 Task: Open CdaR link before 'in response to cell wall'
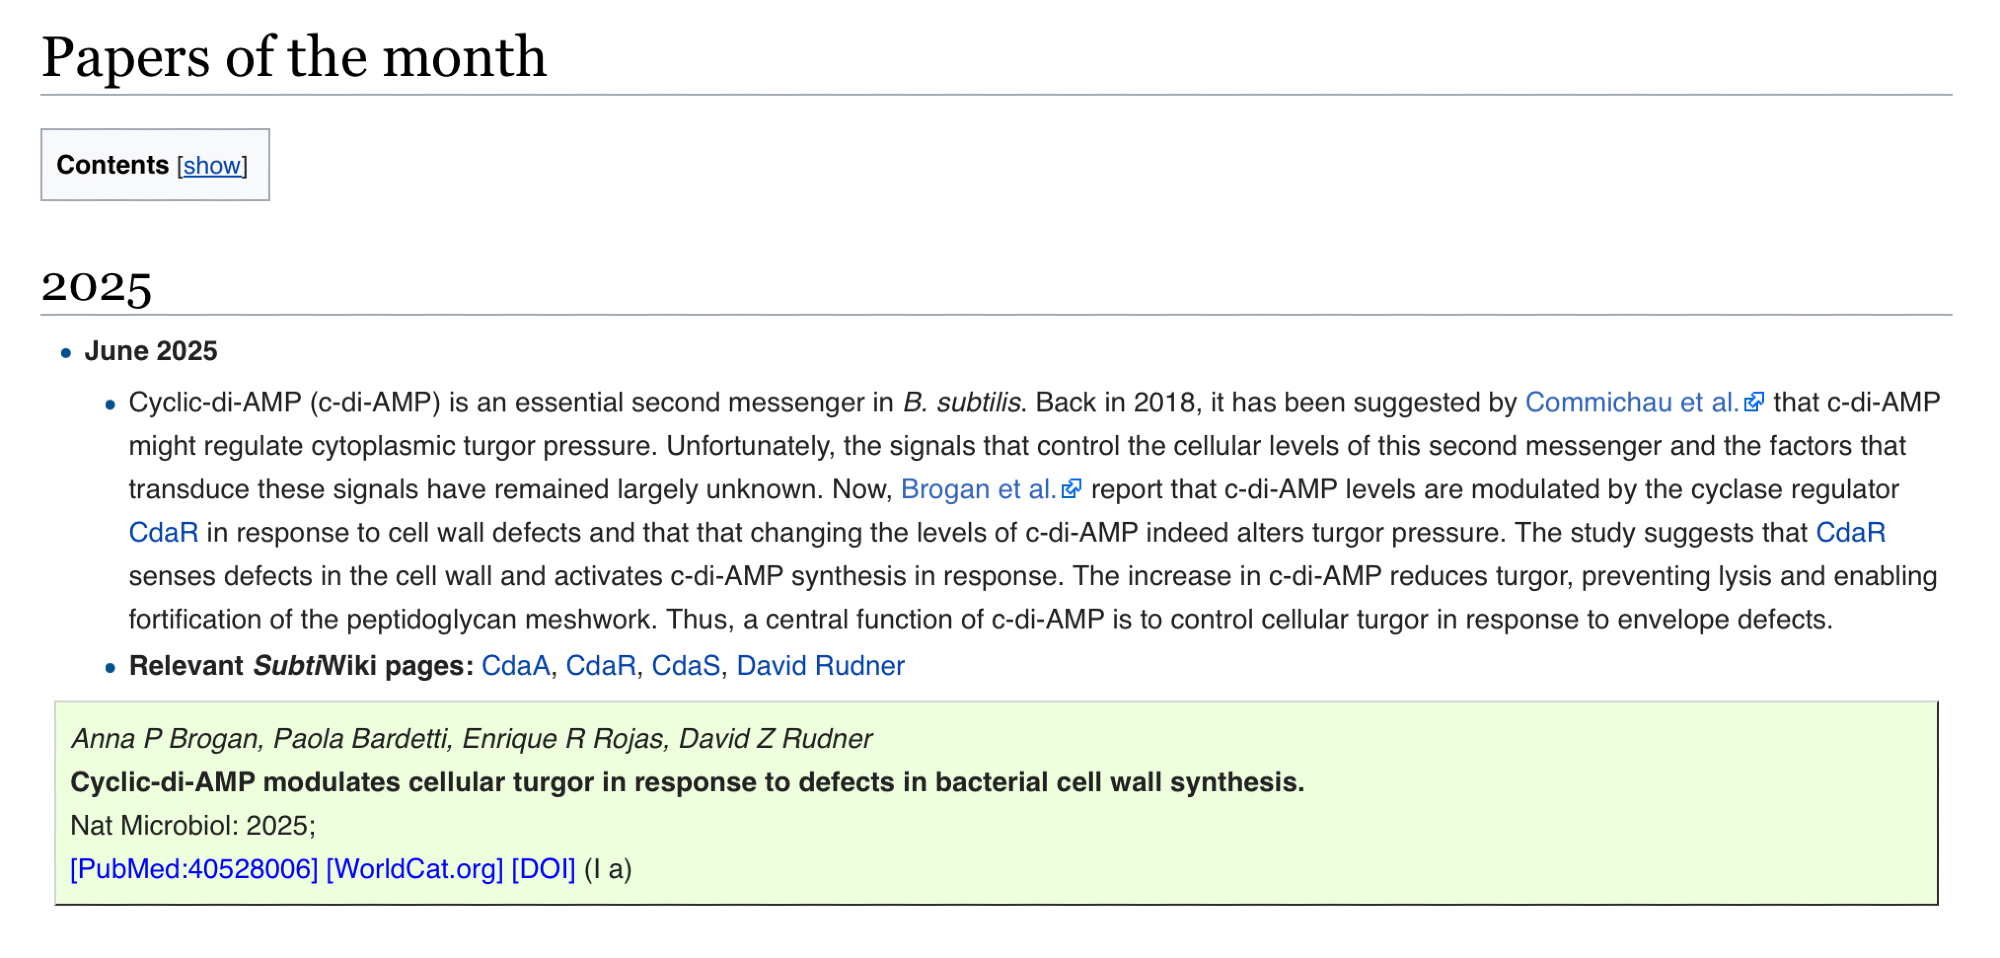click(163, 532)
